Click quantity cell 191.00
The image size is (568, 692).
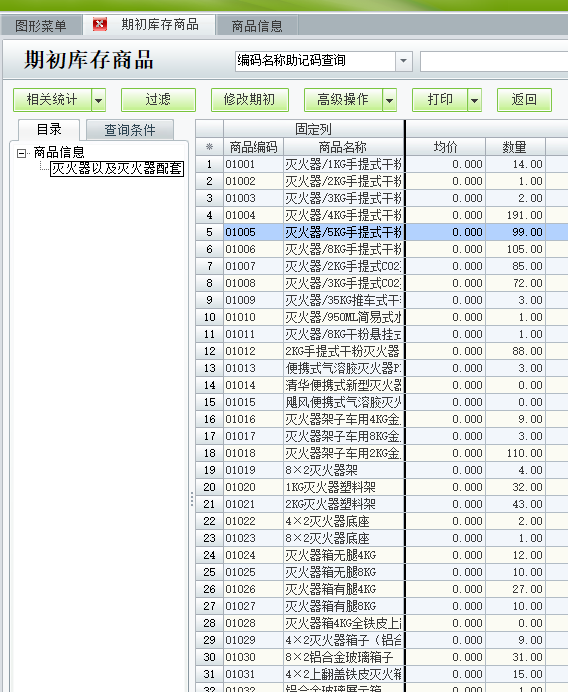(x=515, y=215)
